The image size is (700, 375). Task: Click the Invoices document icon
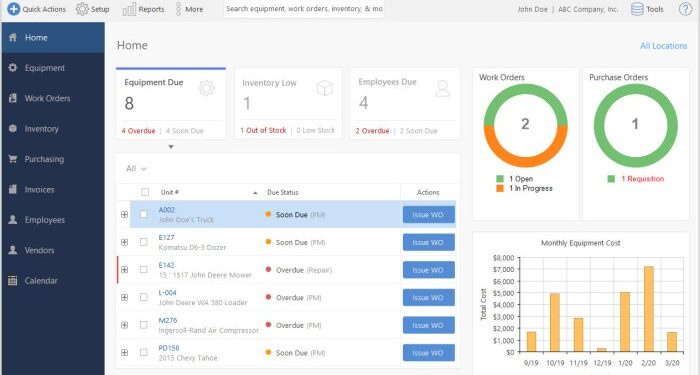13,189
